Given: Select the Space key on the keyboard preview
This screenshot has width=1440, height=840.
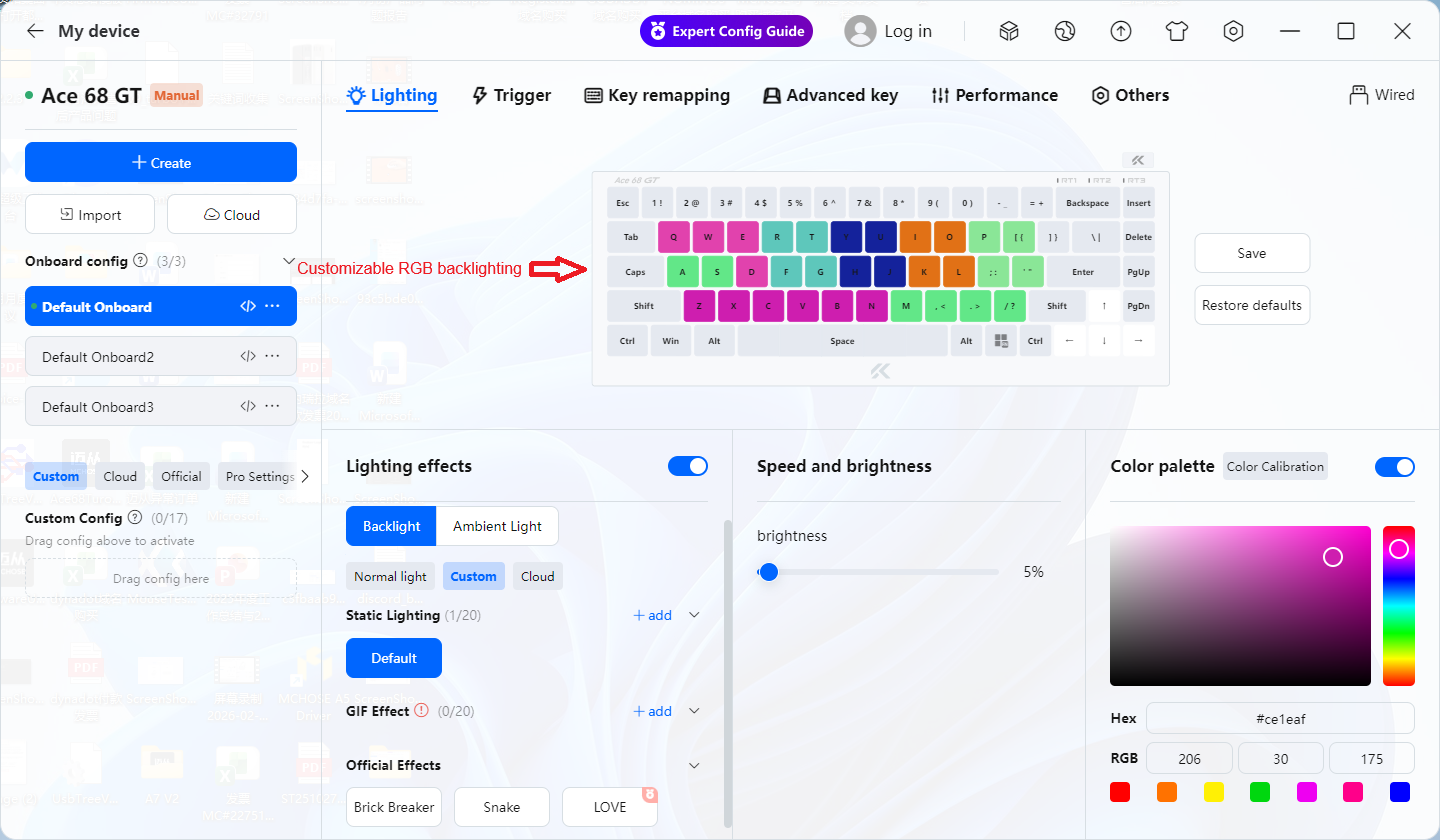Looking at the screenshot, I should pyautogui.click(x=842, y=341).
